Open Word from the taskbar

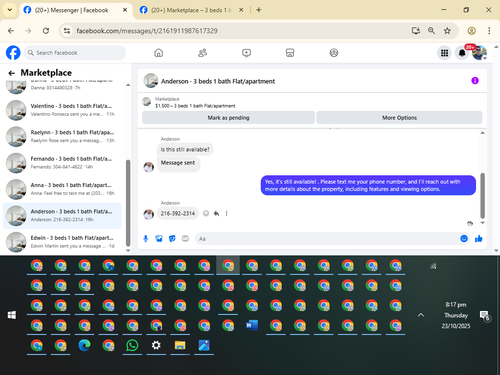click(252, 325)
